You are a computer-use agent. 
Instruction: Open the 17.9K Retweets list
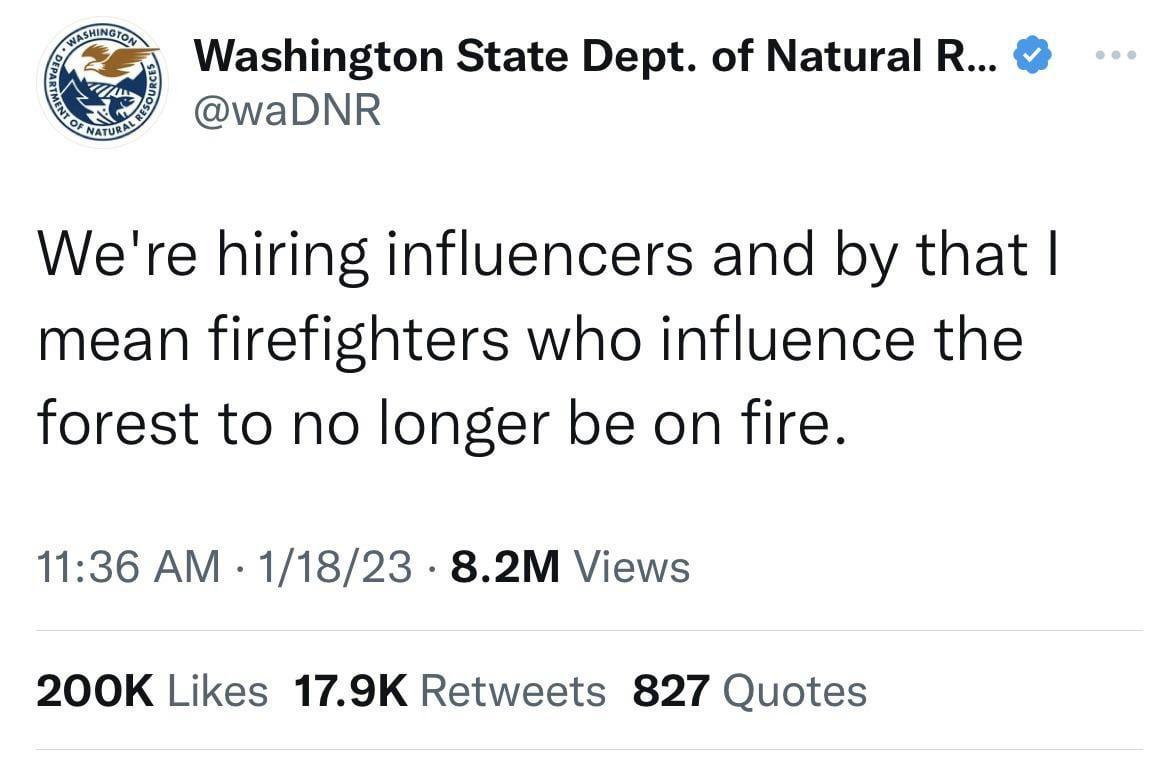pyautogui.click(x=450, y=690)
